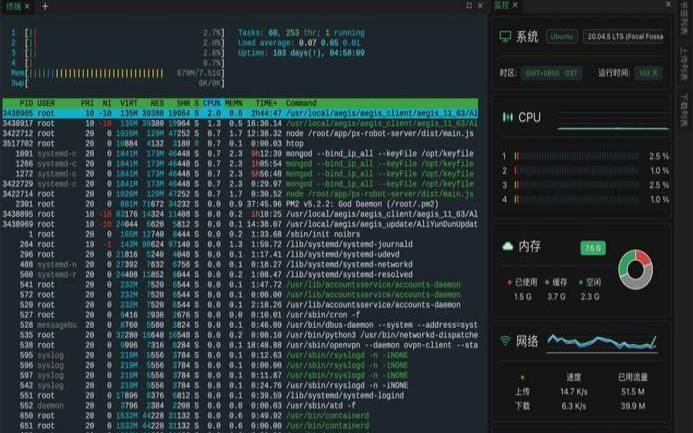
Task: Click the 下载 6.3 K/s speed value
Action: pyautogui.click(x=574, y=406)
